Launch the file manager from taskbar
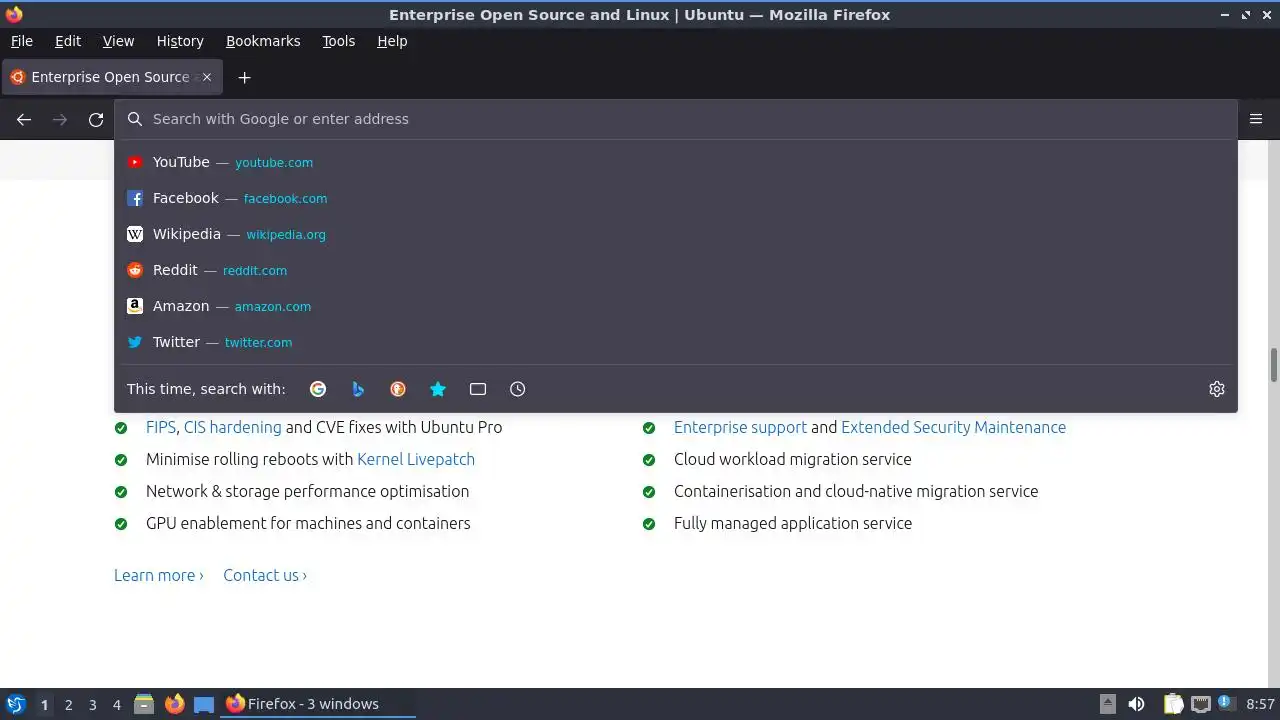The height and width of the screenshot is (720, 1280). [x=144, y=704]
